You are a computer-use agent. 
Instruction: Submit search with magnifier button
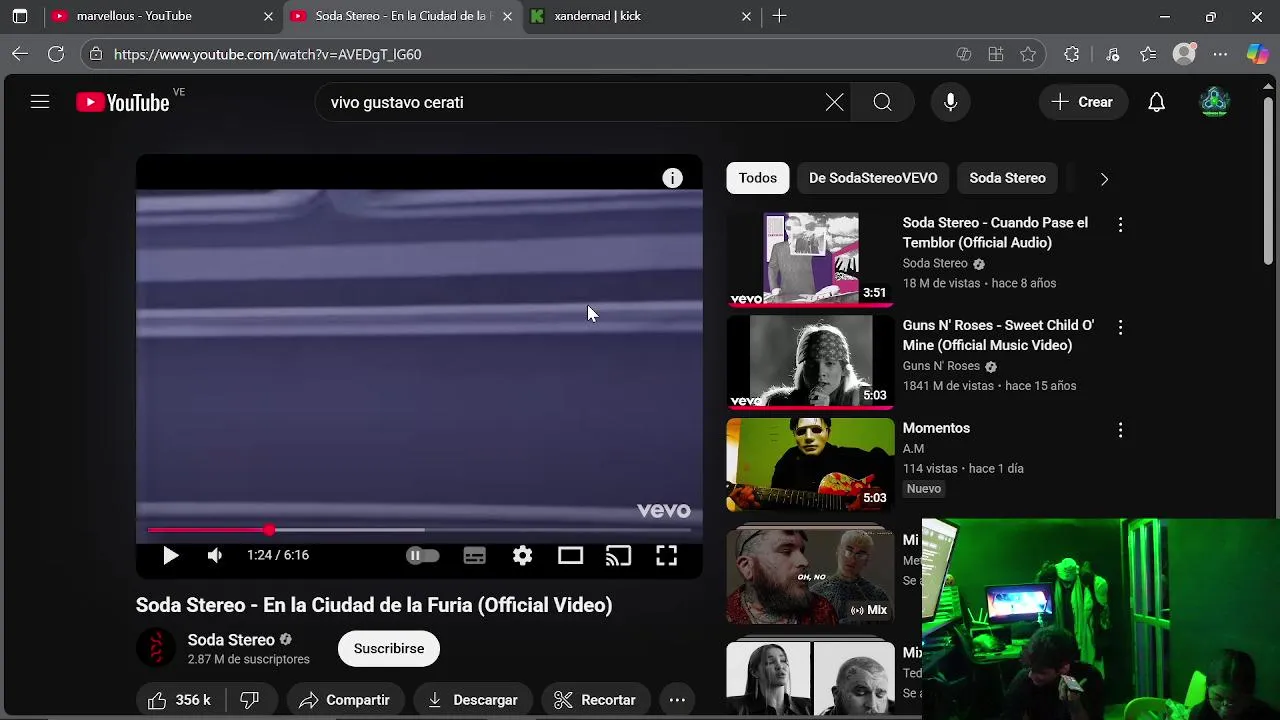[882, 102]
